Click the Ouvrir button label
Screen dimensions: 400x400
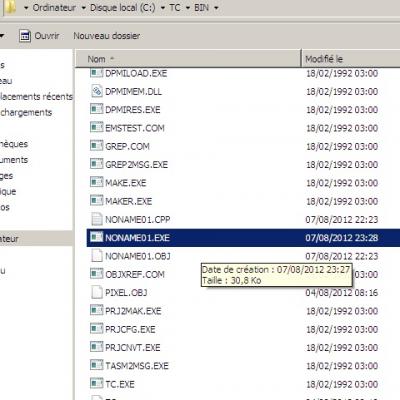(47, 36)
